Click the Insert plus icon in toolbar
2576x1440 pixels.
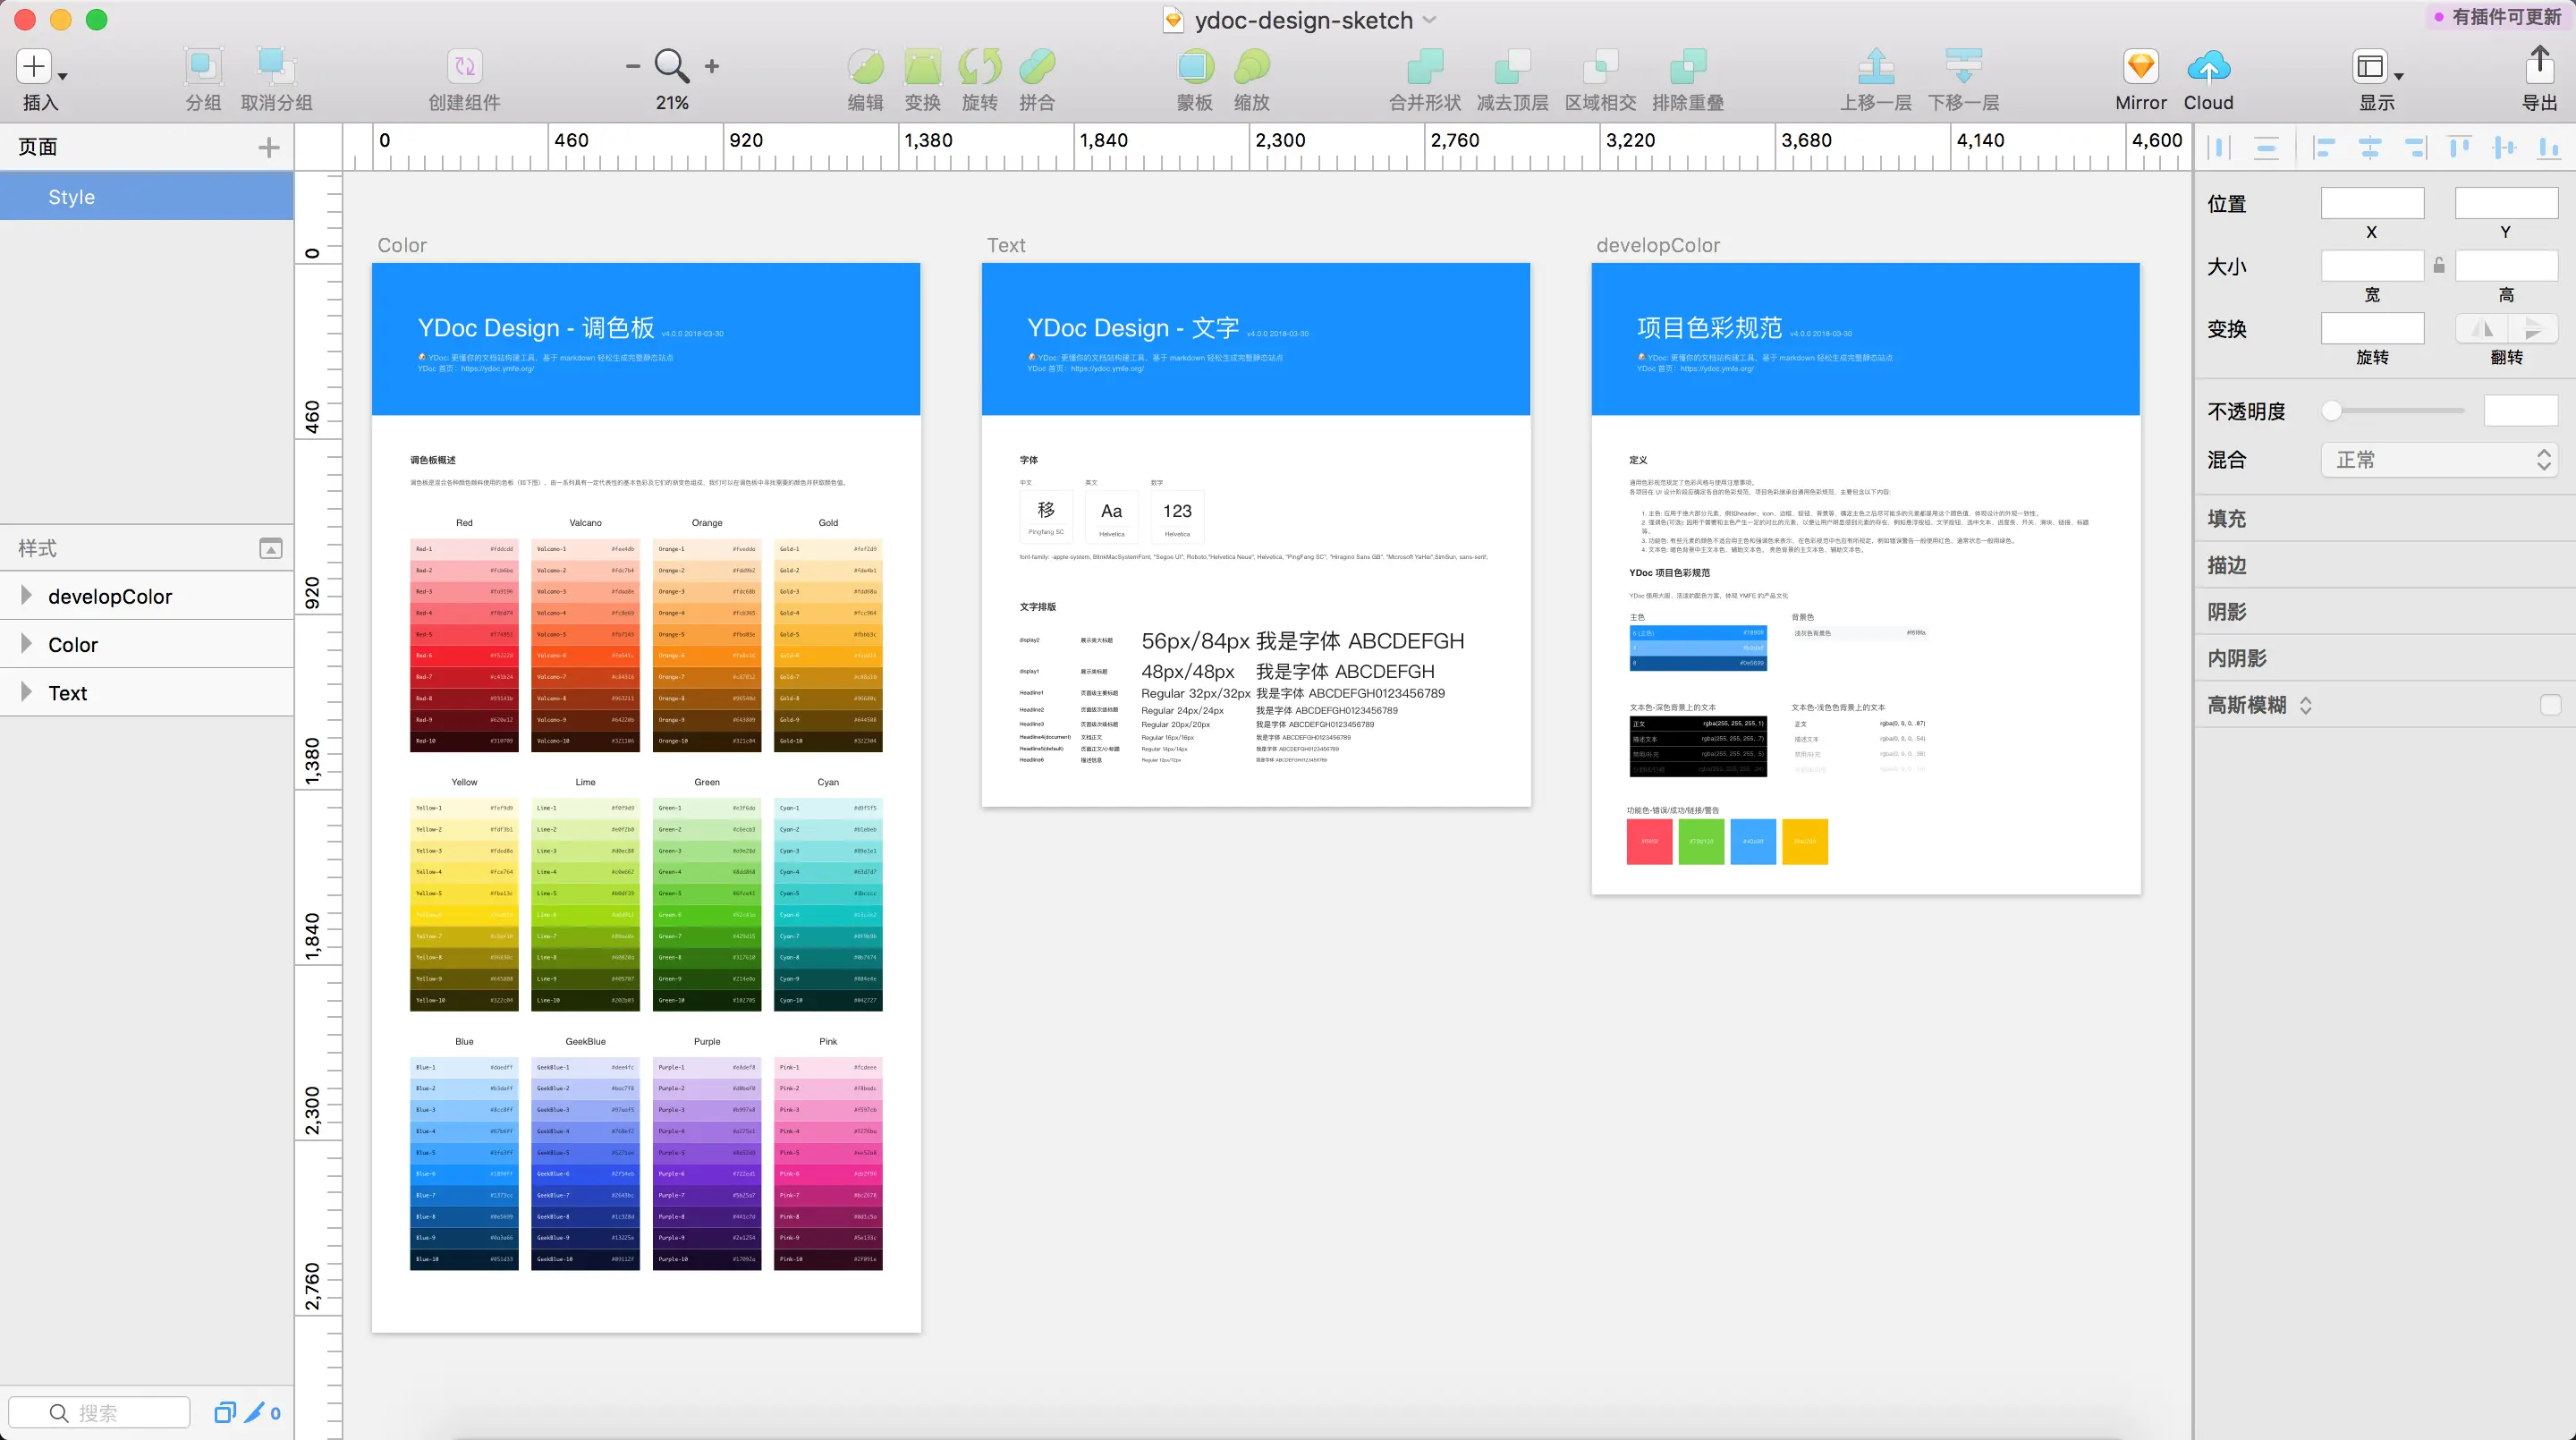click(34, 67)
